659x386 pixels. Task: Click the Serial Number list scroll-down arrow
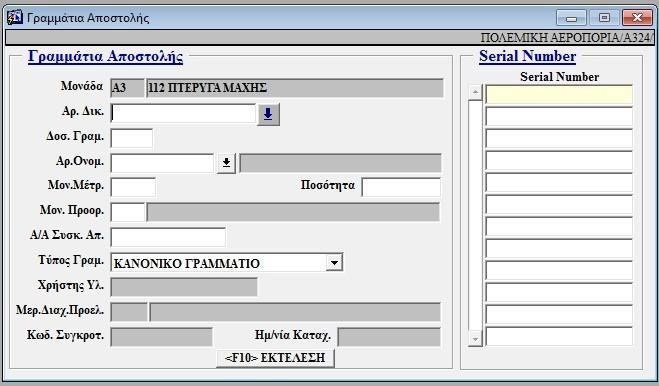click(x=475, y=338)
